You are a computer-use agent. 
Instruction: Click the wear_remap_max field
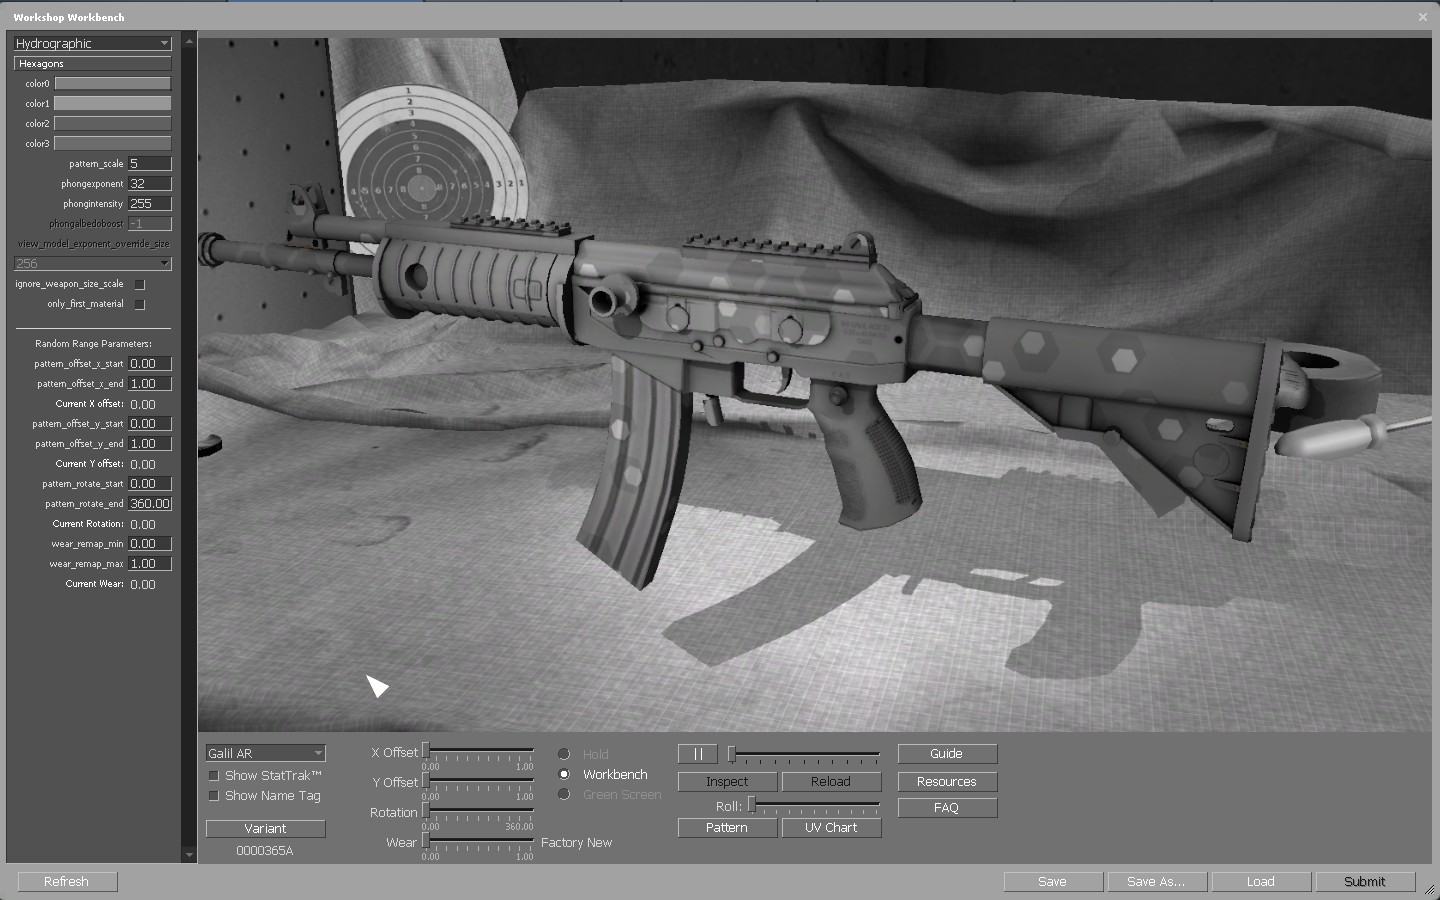150,564
